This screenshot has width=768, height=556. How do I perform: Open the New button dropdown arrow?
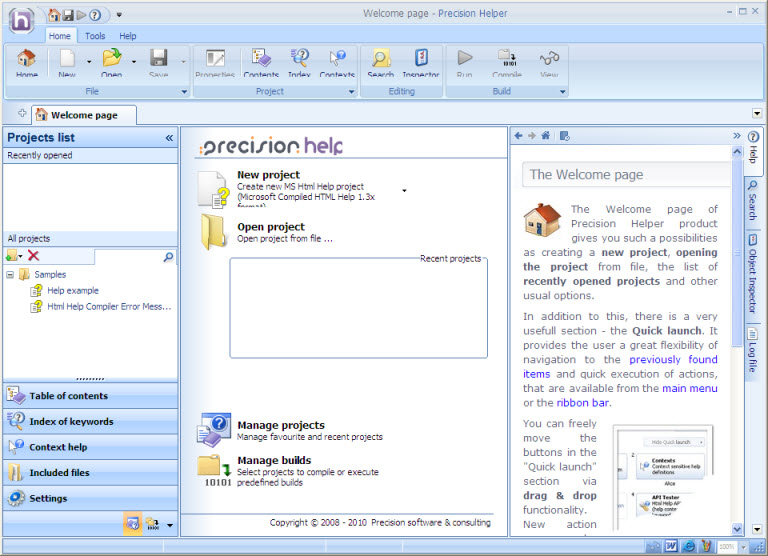click(89, 62)
